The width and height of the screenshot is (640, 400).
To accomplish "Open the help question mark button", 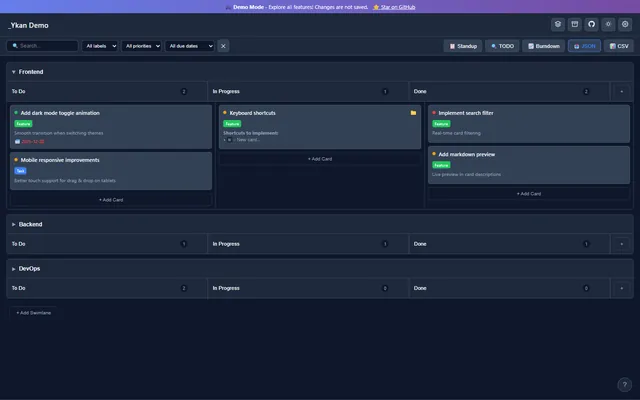I will click(624, 384).
